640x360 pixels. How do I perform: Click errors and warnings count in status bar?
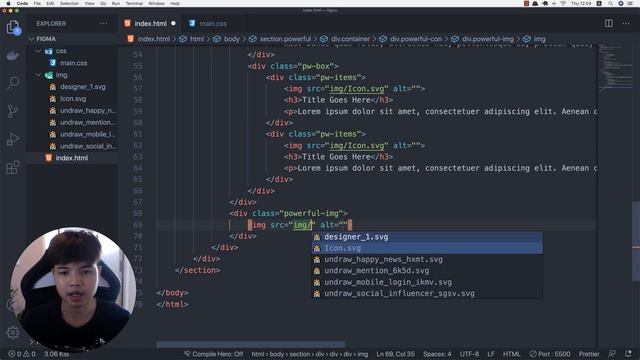22,354
